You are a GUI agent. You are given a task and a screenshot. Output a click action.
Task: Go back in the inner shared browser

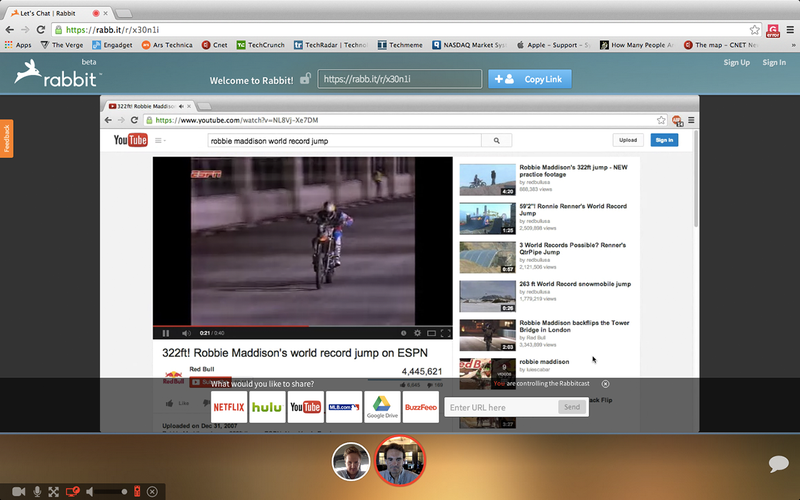click(x=108, y=120)
